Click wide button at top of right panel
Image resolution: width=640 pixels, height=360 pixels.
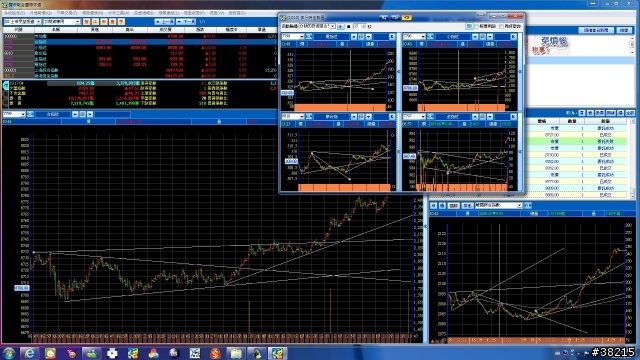tap(596, 30)
